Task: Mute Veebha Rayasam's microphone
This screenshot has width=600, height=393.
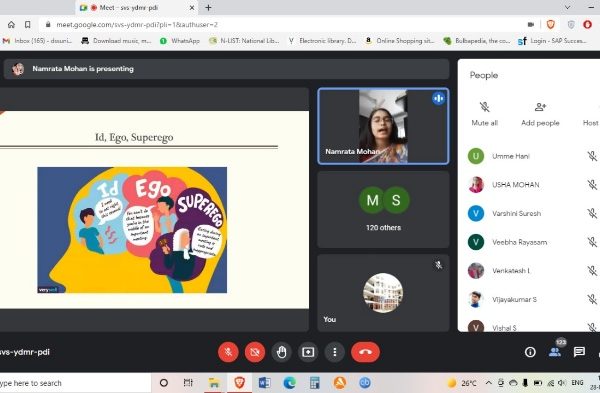Action: [x=592, y=242]
